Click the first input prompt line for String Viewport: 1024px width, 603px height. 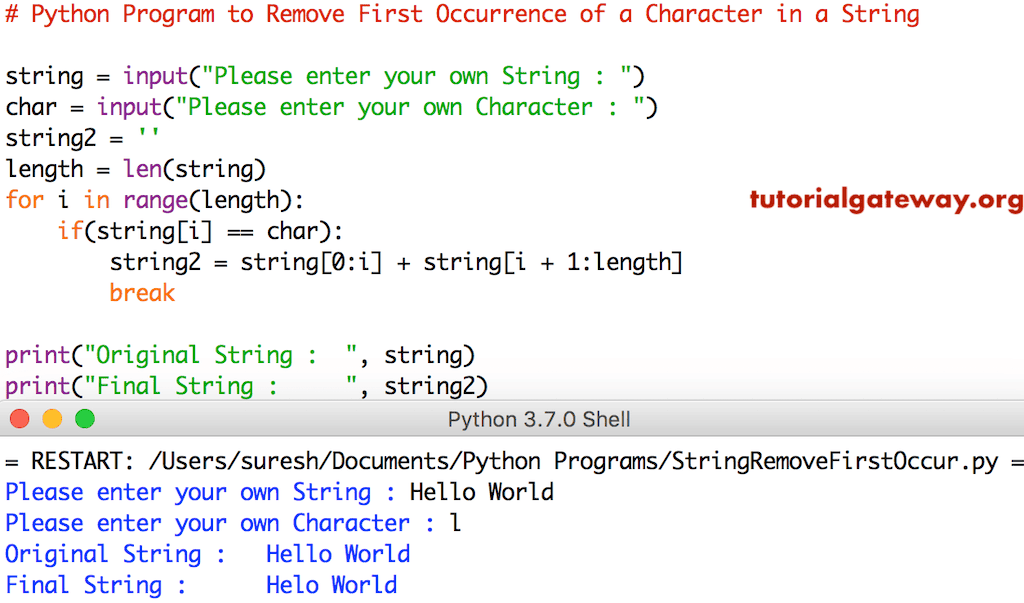(324, 75)
